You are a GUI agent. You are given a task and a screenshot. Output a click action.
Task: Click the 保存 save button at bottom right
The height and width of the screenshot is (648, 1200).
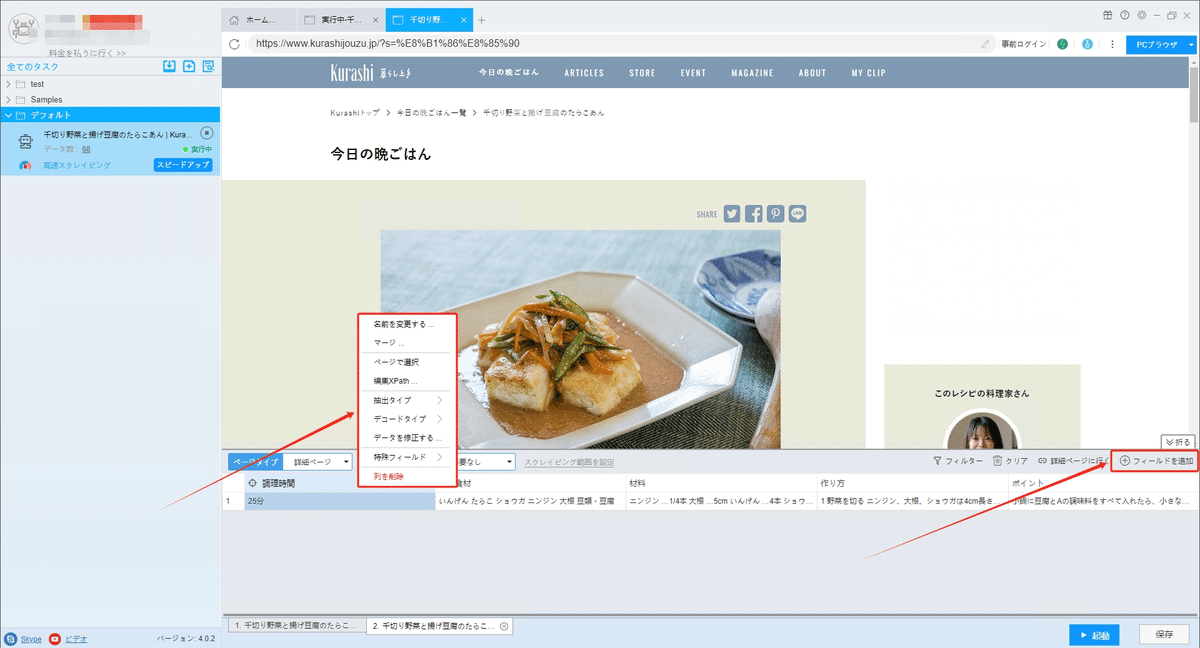point(1164,634)
